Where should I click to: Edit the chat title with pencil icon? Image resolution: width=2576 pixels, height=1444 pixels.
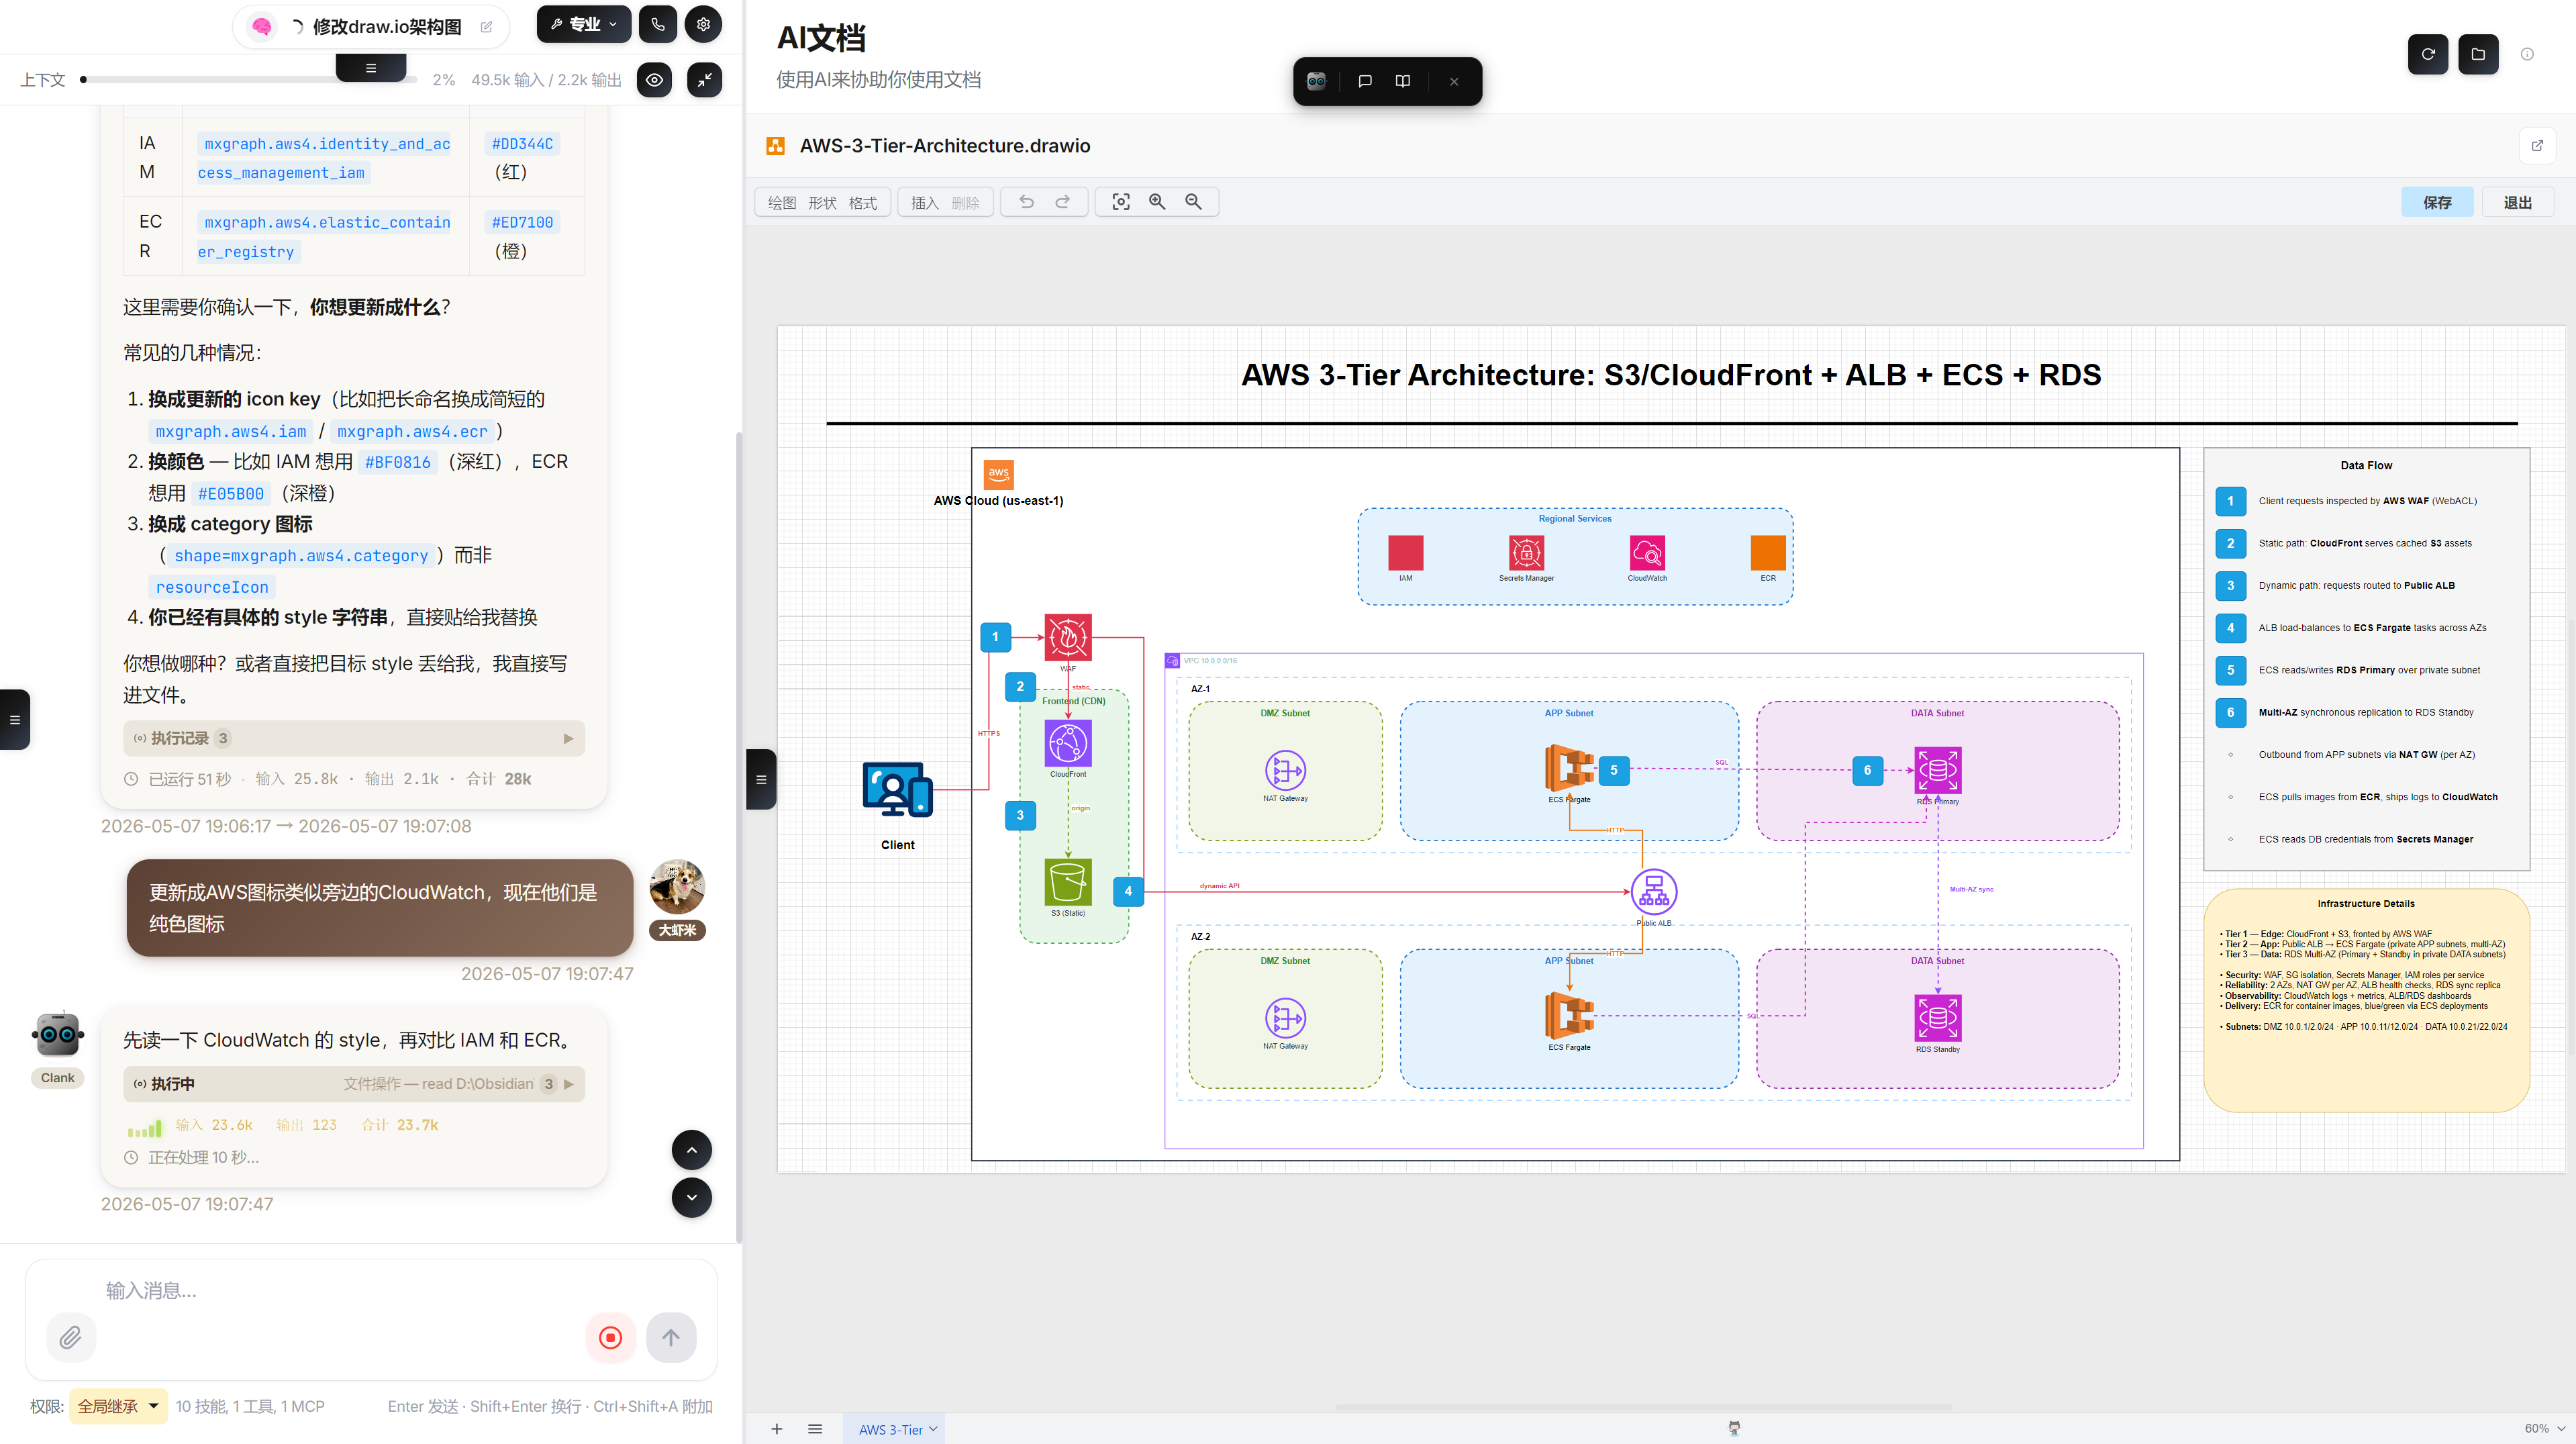487,27
